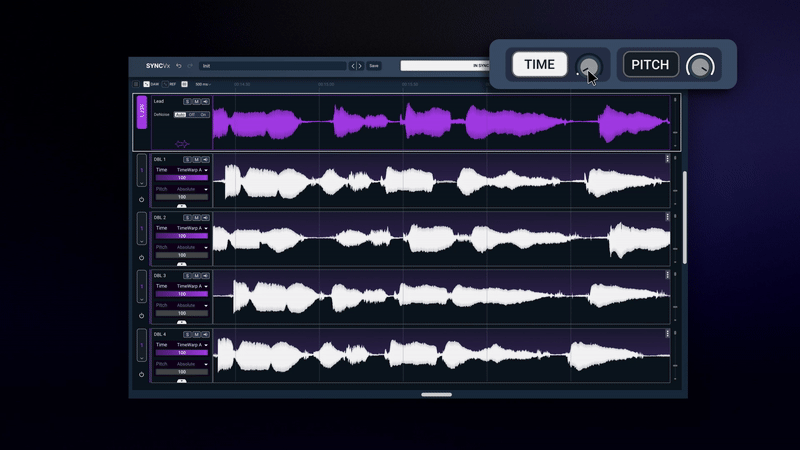Click the DBL 1 speaker icon
The image size is (800, 450).
pyautogui.click(x=206, y=160)
